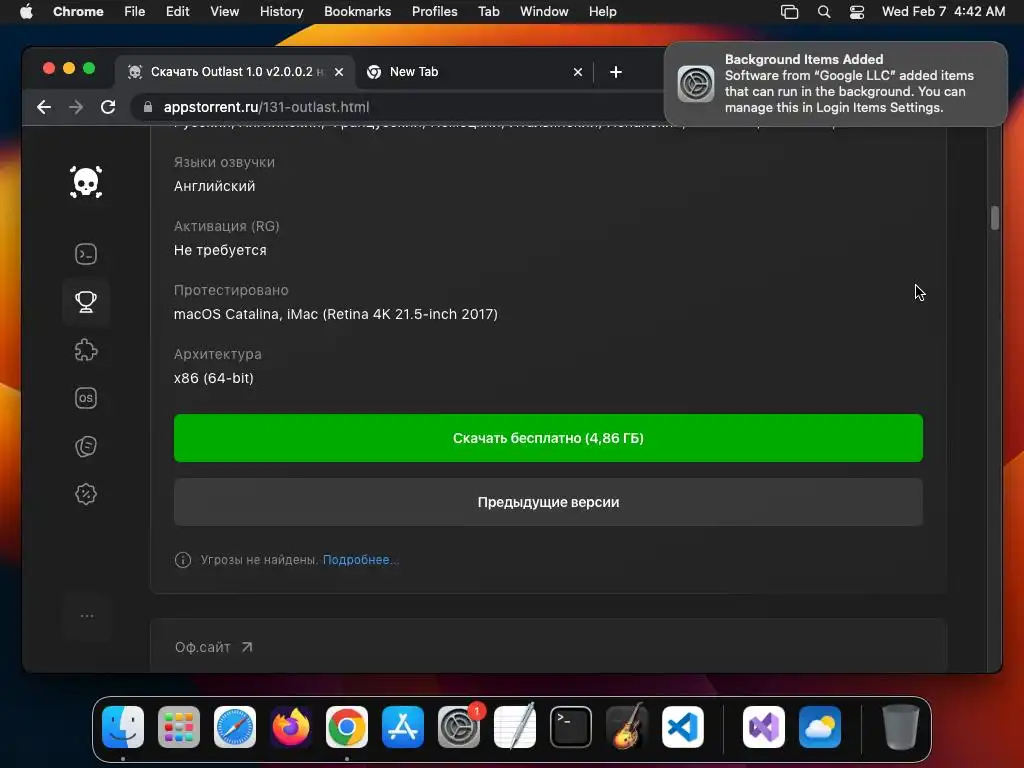Open TextEdit from the Dock
Viewport: 1024px width, 768px height.
coord(515,727)
